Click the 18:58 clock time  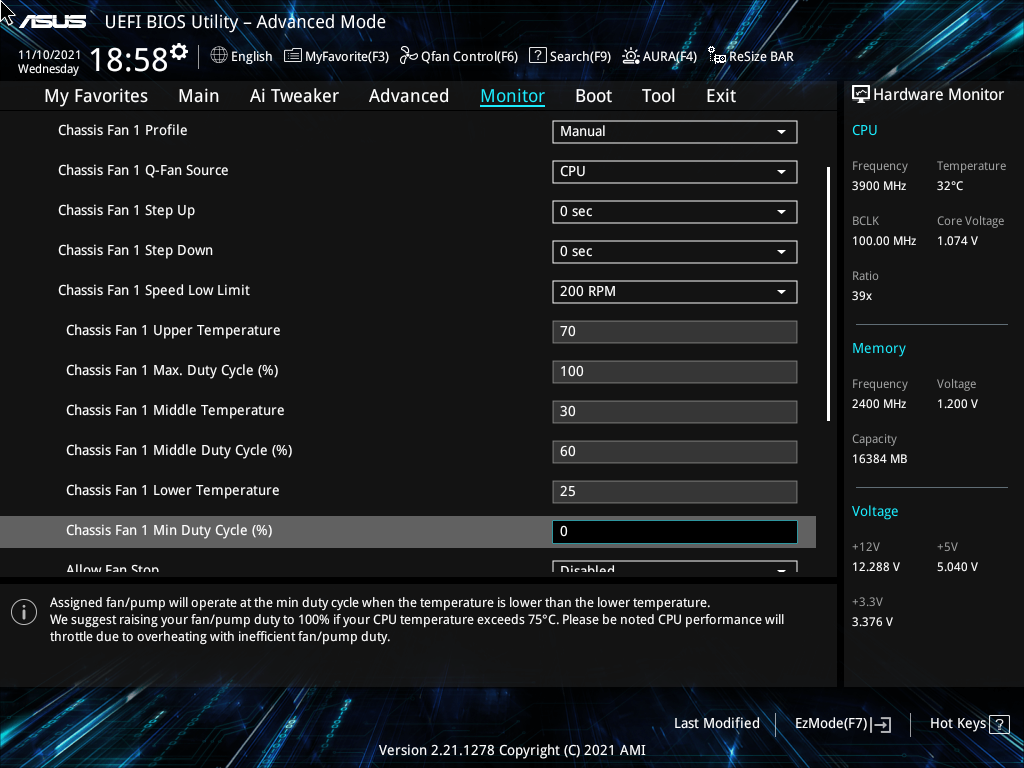(x=129, y=59)
